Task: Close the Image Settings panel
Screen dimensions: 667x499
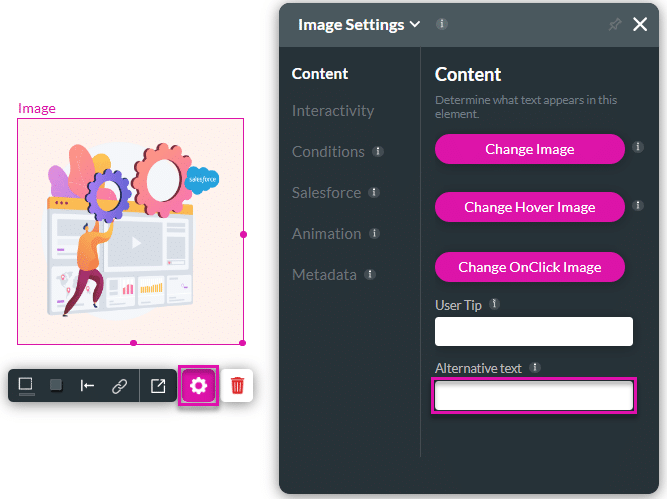Action: pyautogui.click(x=640, y=24)
